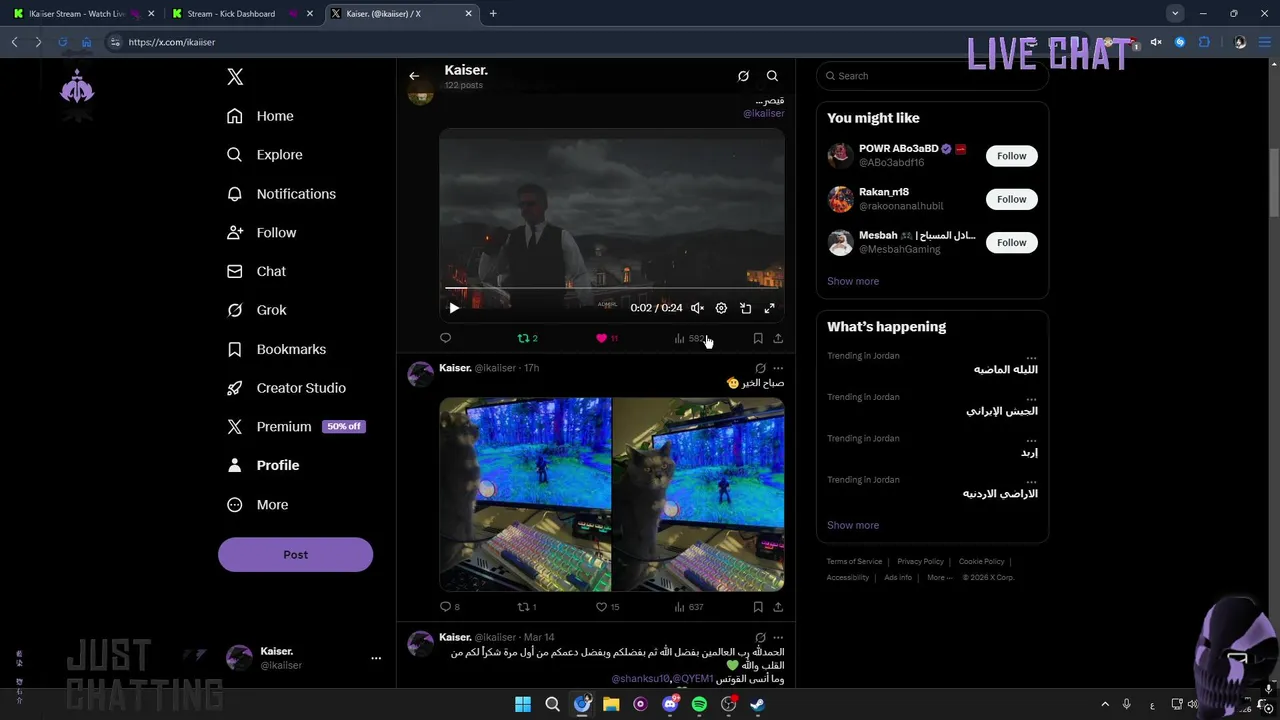The height and width of the screenshot is (720, 1280).
Task: Open the Follow sidebar item
Action: point(262,233)
